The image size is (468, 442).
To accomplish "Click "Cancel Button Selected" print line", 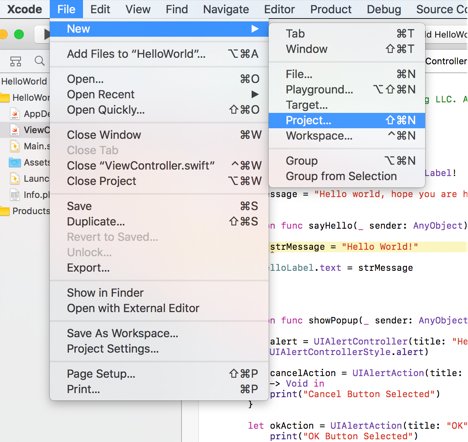I will point(355,394).
